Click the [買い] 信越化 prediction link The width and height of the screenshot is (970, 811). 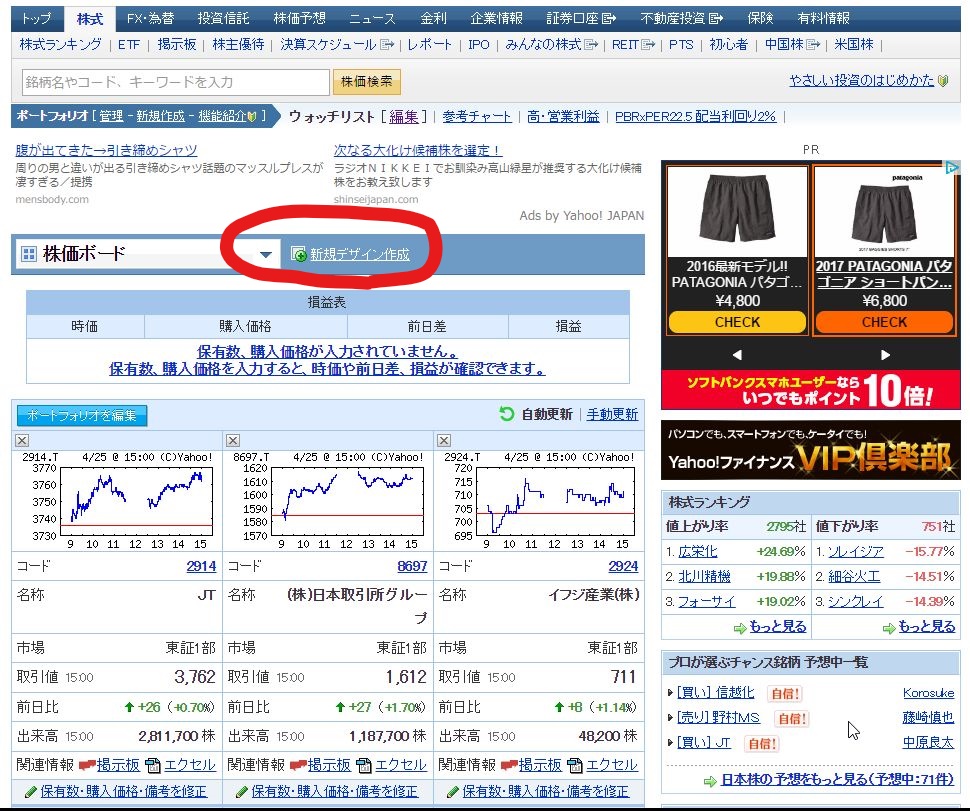coord(715,693)
